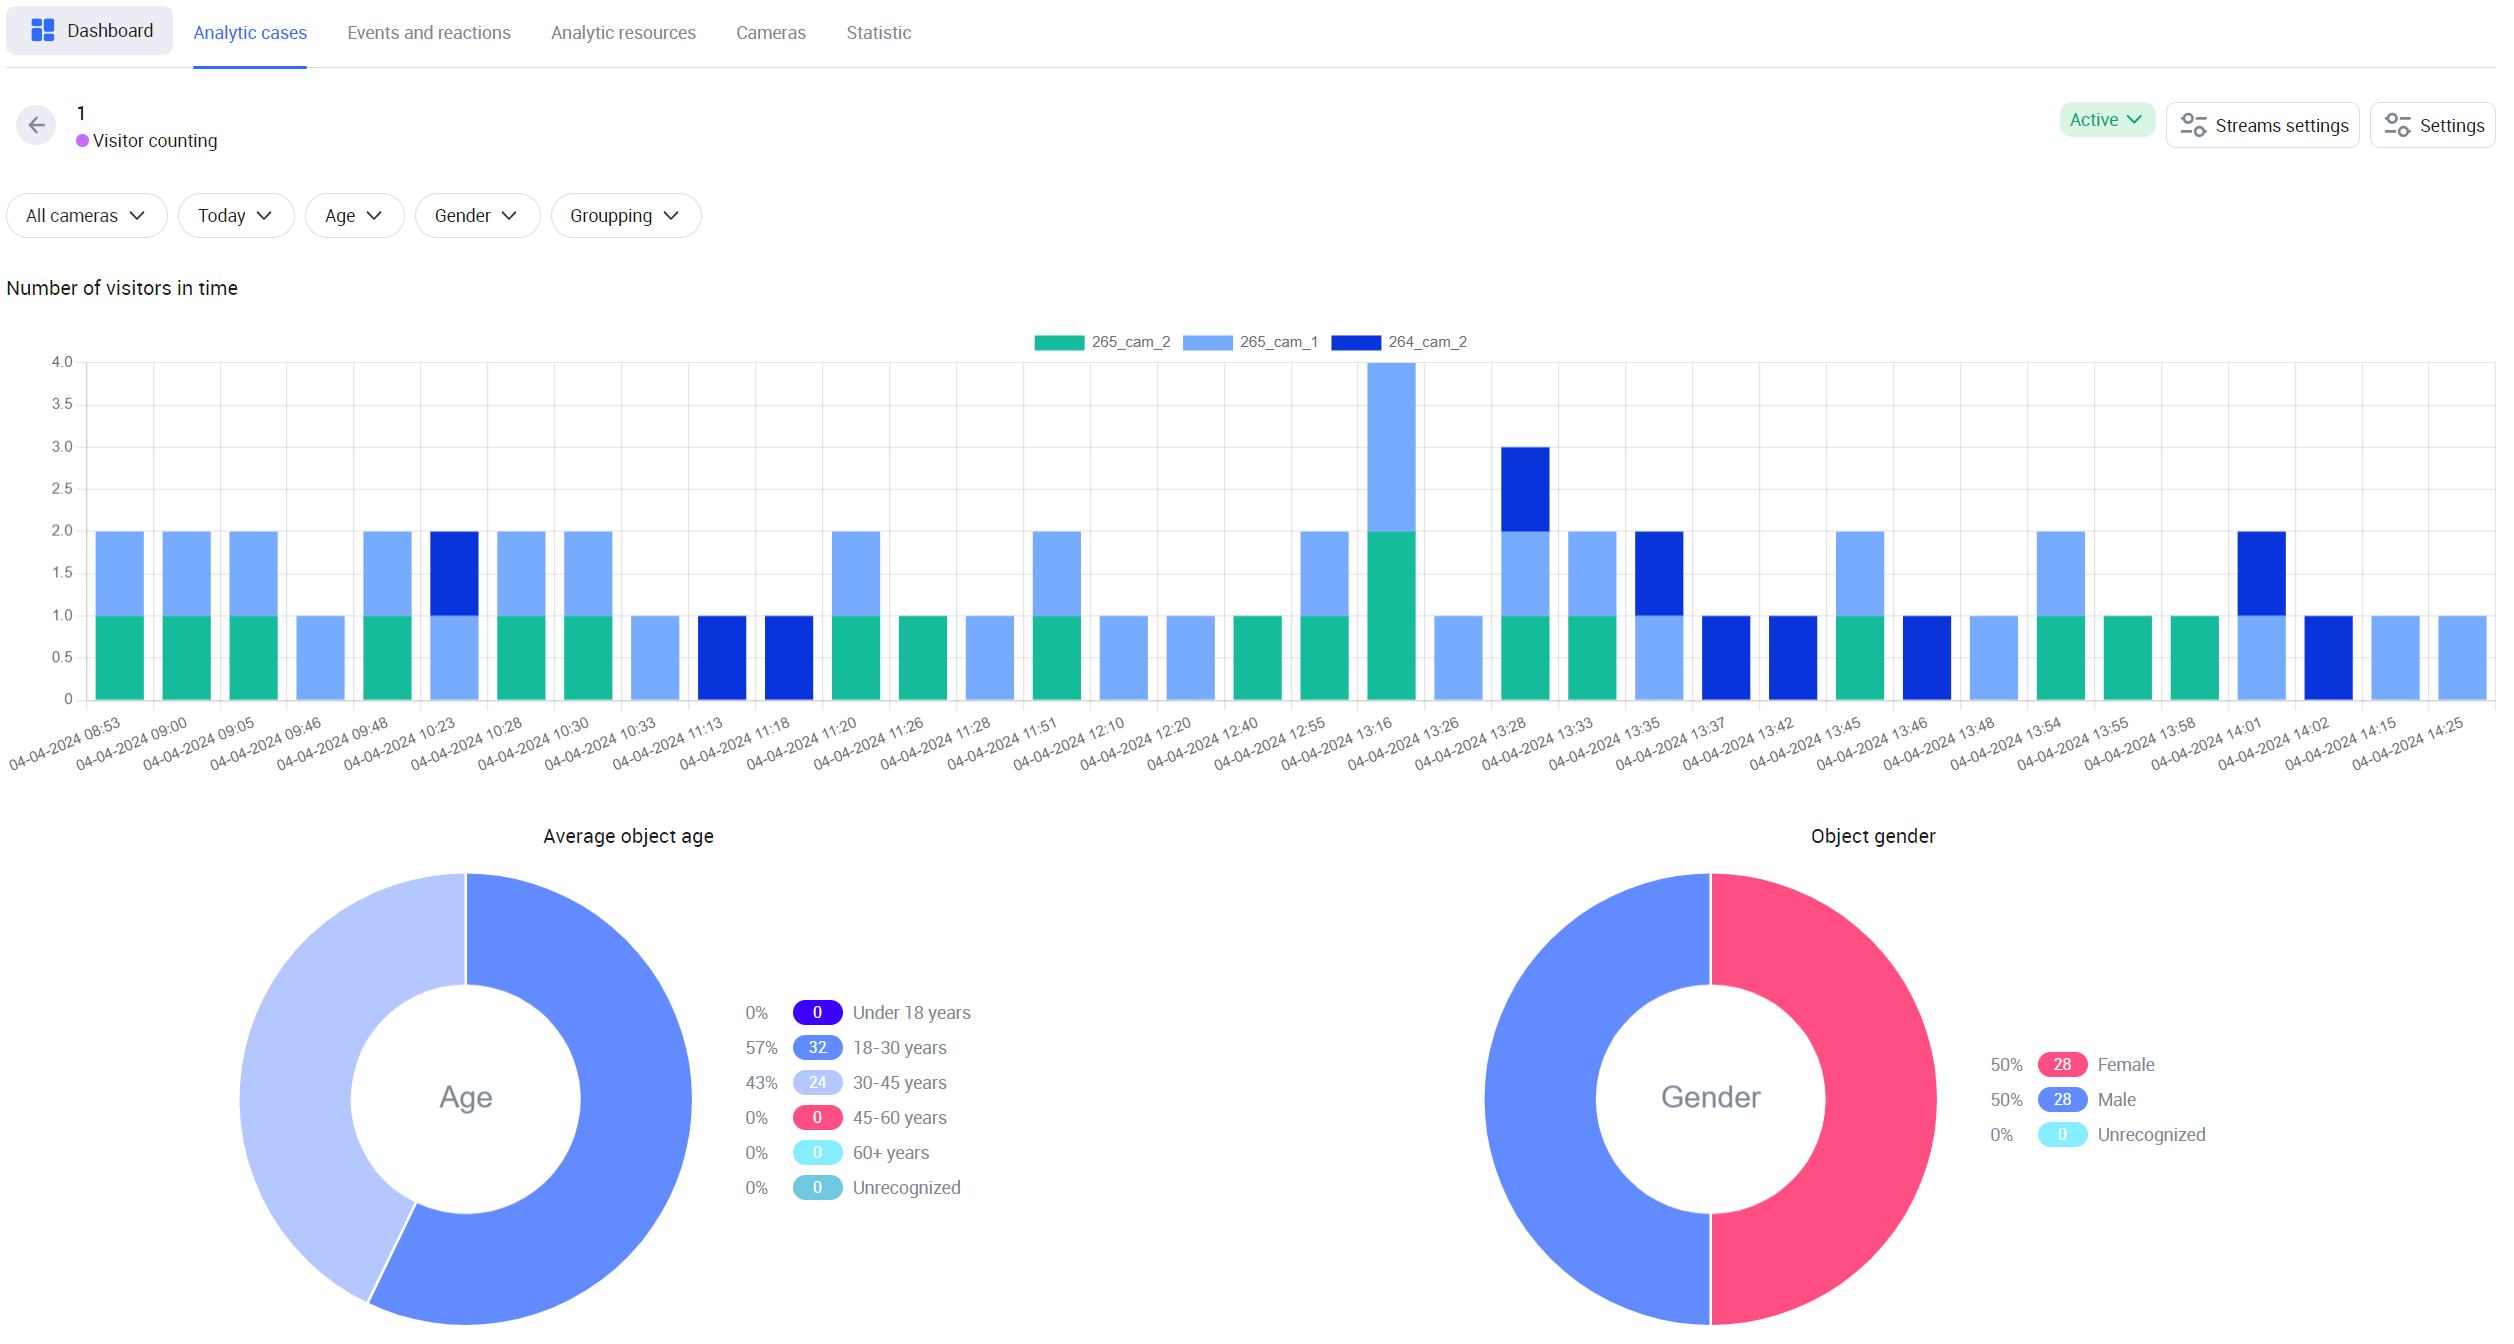Click the Average object age title
2514x1344 pixels.
(628, 836)
